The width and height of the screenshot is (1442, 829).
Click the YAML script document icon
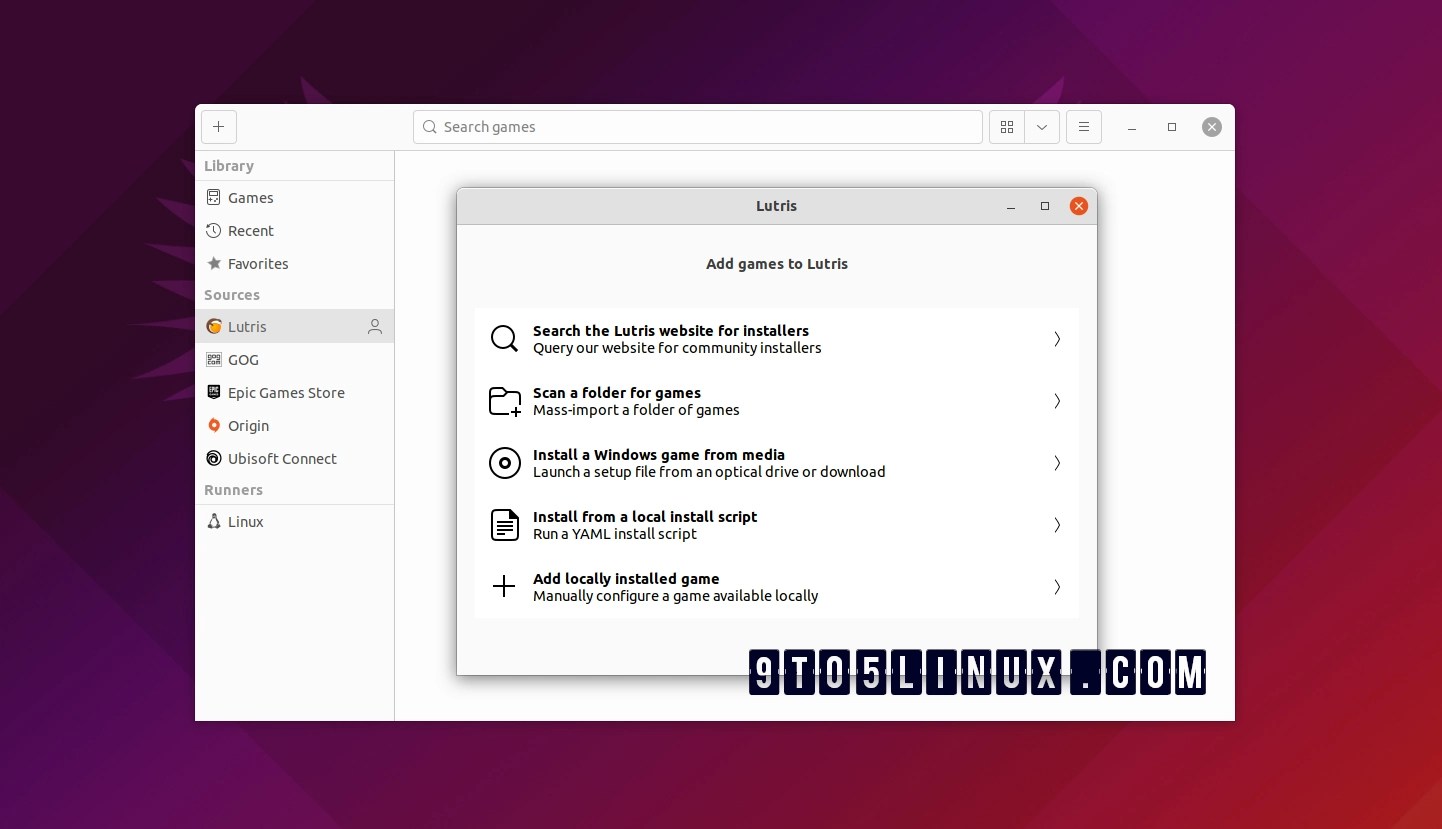click(505, 525)
